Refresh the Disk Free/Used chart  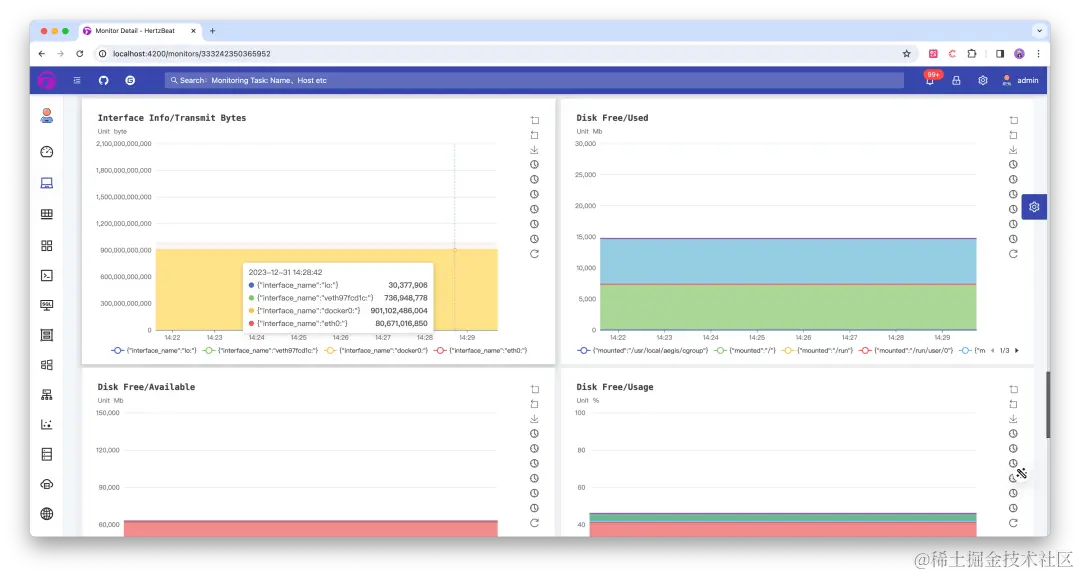point(1013,254)
